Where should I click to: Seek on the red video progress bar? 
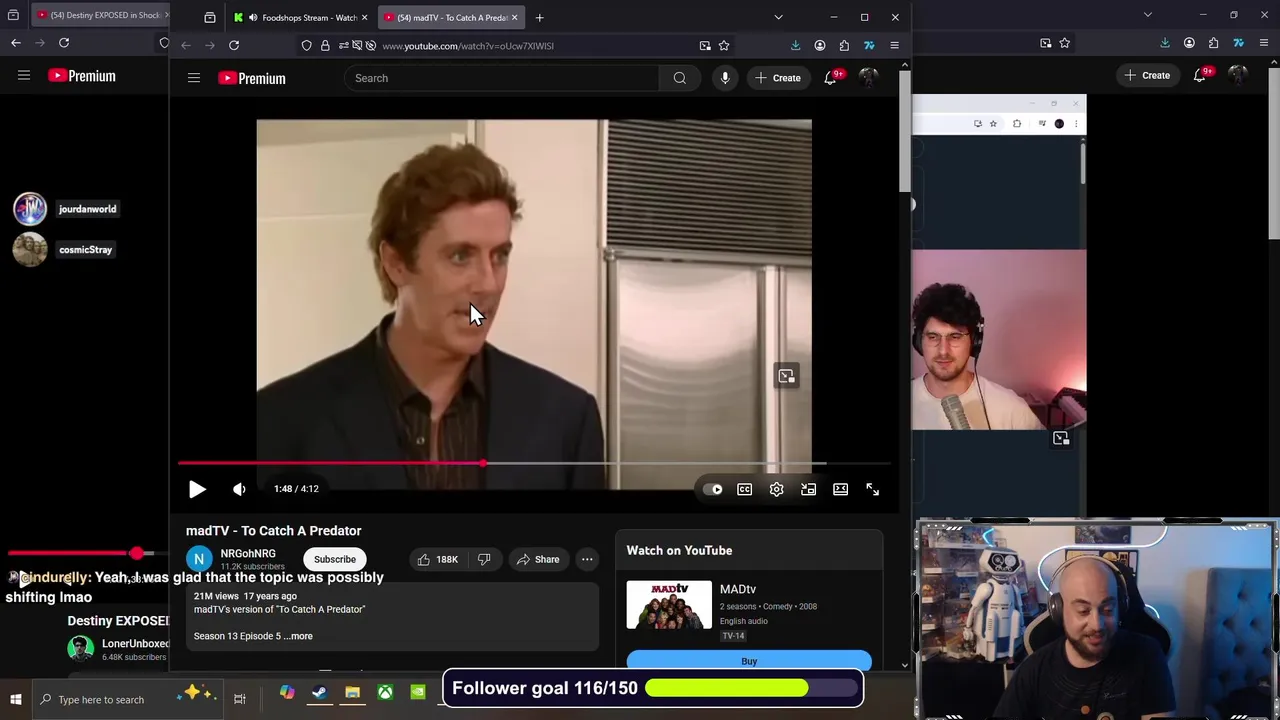click(534, 463)
